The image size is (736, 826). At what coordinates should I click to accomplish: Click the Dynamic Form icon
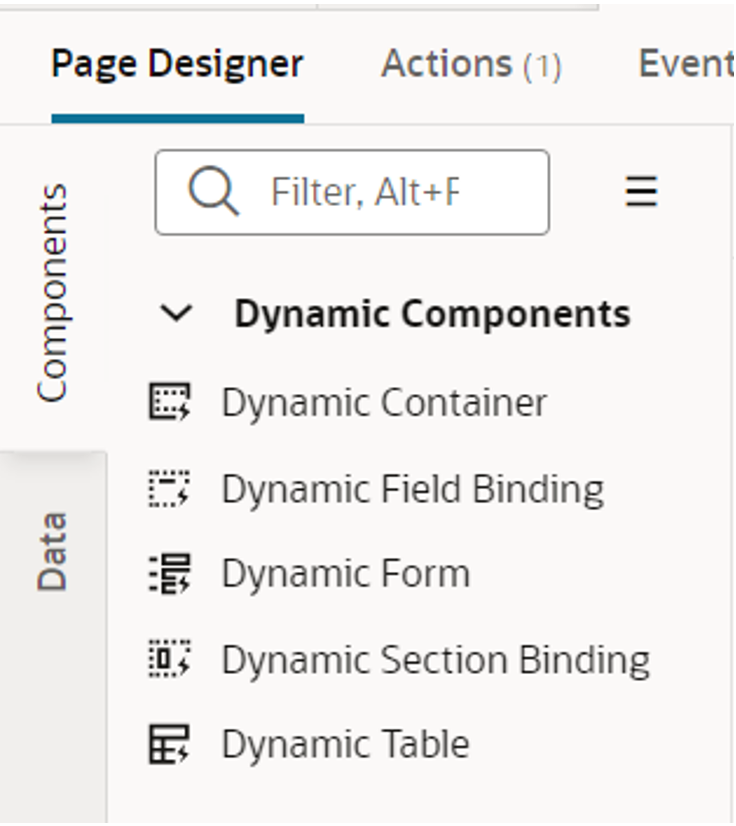pos(169,574)
